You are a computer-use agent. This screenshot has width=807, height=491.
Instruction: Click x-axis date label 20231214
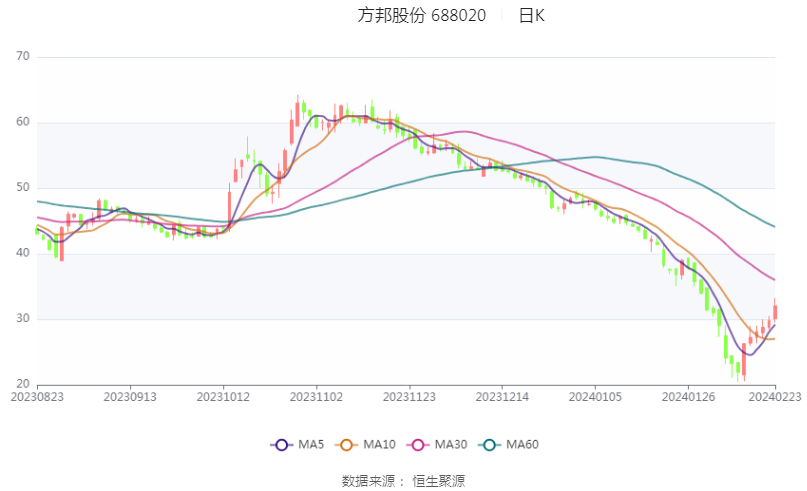(502, 397)
